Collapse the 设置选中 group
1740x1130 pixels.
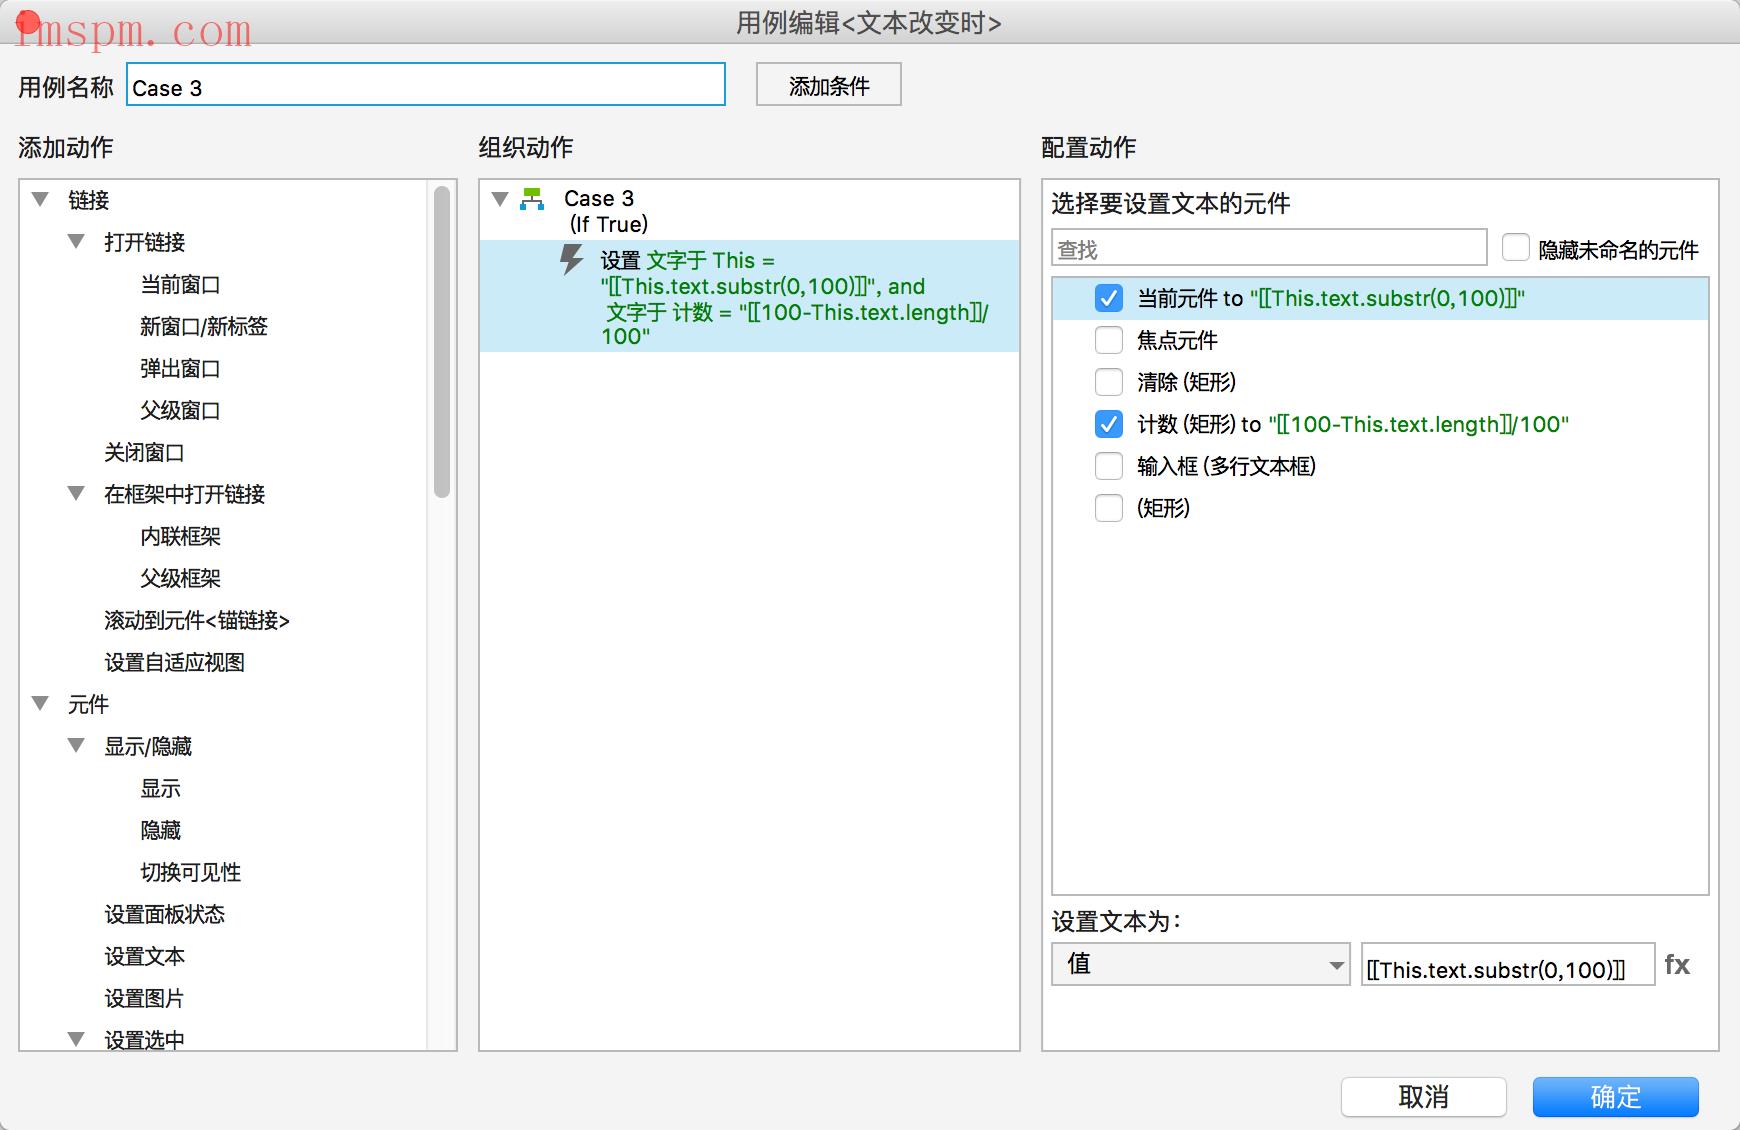click(76, 1040)
